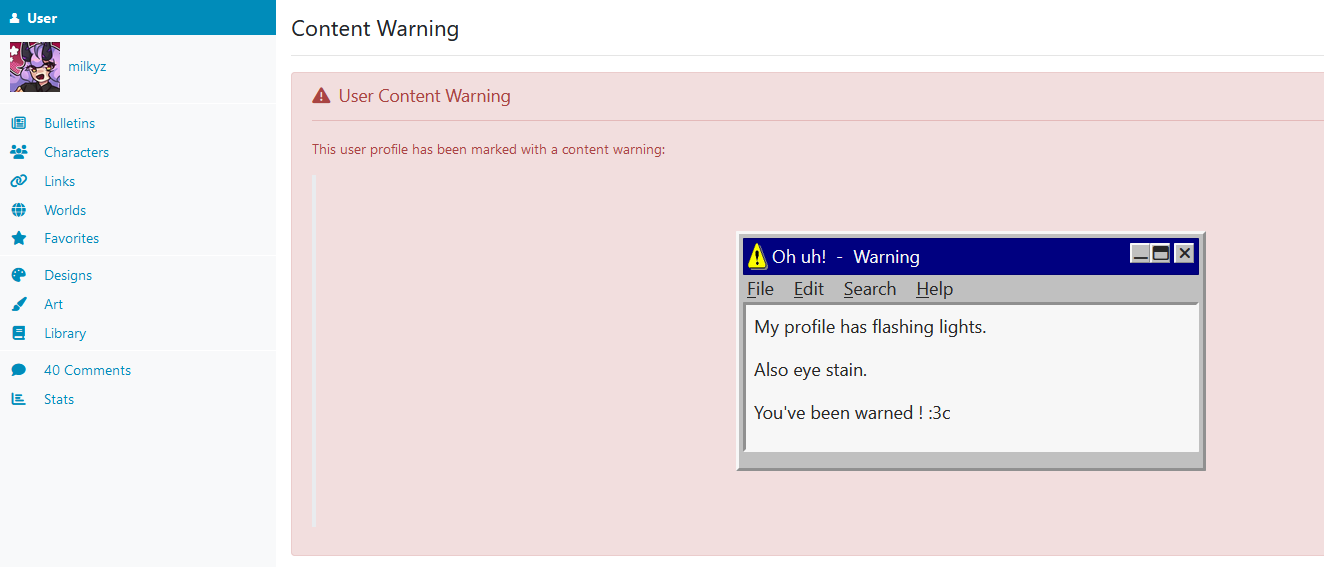The height and width of the screenshot is (567, 1324).
Task: Click the User sidebar header
Action: 138,18
